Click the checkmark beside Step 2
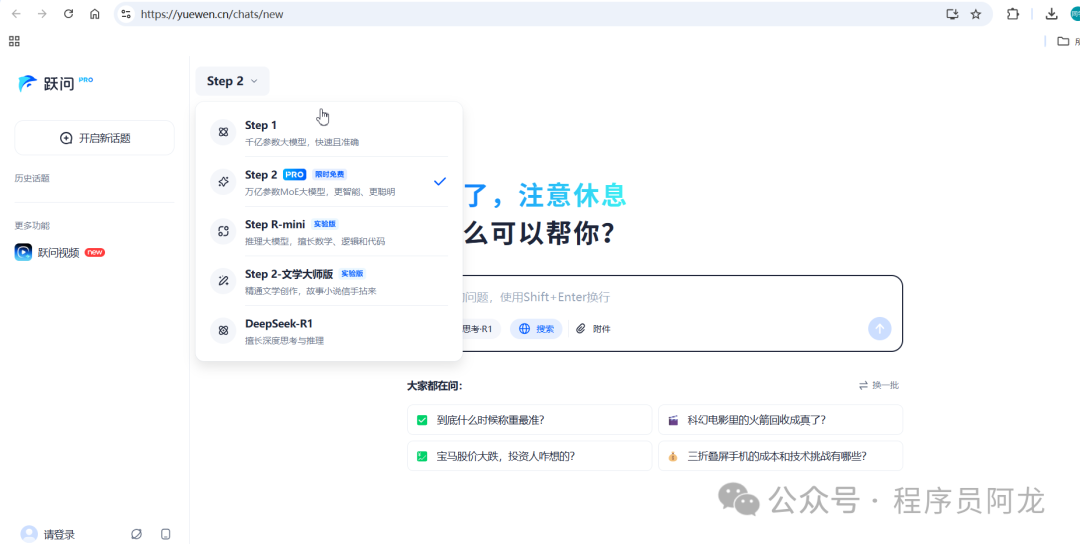This screenshot has width=1080, height=544. [x=440, y=182]
